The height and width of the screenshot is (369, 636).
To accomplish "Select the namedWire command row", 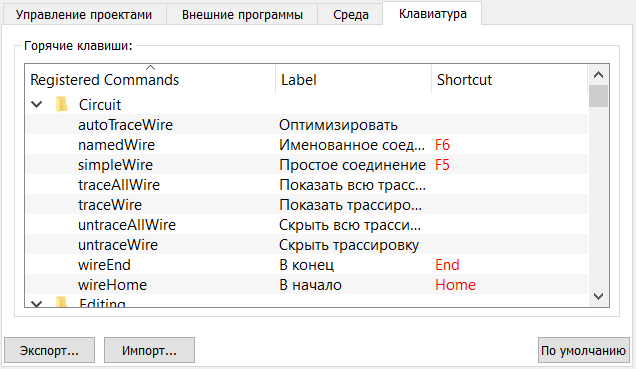I will click(x=307, y=145).
